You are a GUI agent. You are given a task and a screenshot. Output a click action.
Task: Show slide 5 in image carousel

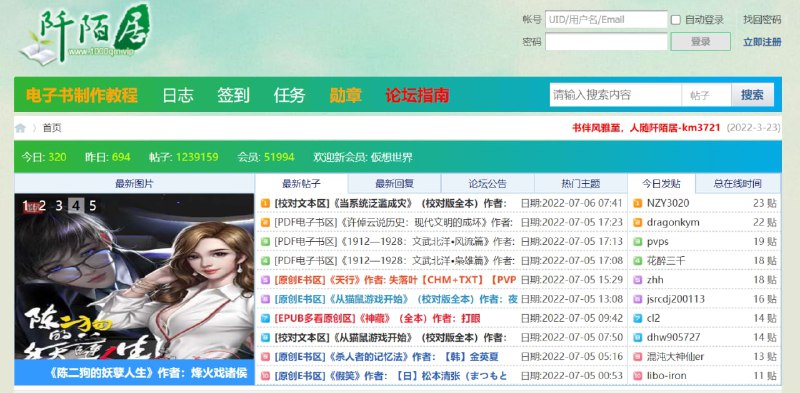[92, 206]
